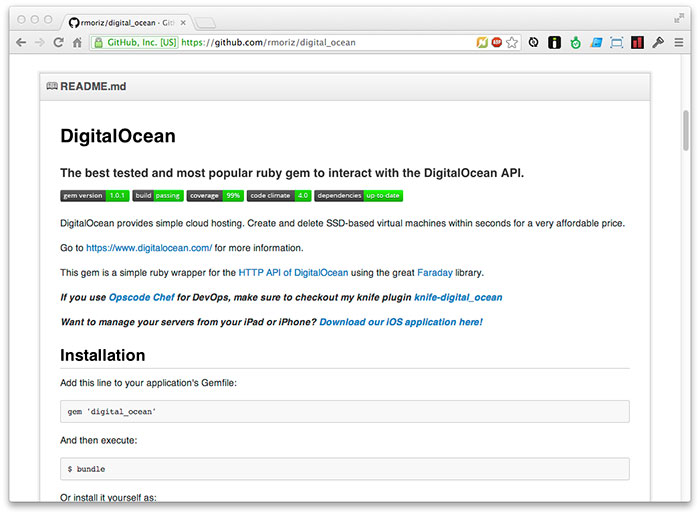Viewport: 700px width, 515px height.
Task: Click the wrench tool extension icon
Action: point(658,42)
